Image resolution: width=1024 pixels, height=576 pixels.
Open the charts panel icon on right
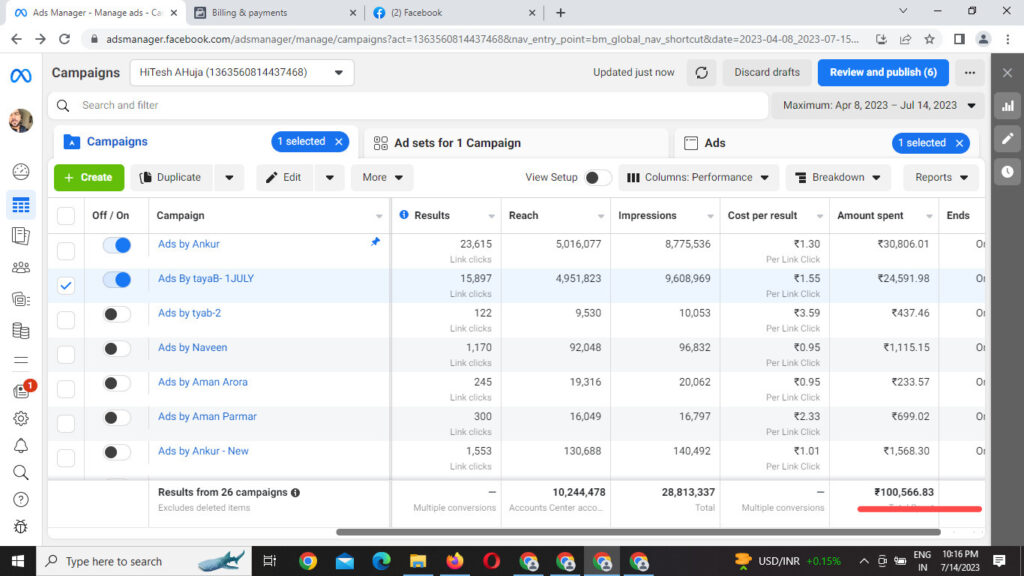[1007, 105]
